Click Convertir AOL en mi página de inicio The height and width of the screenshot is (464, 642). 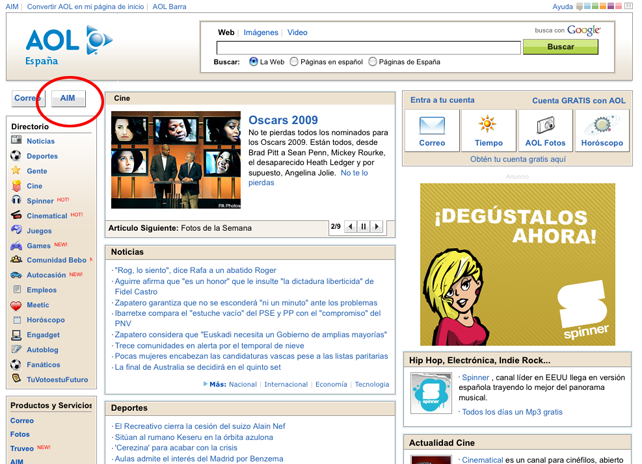[85, 7]
